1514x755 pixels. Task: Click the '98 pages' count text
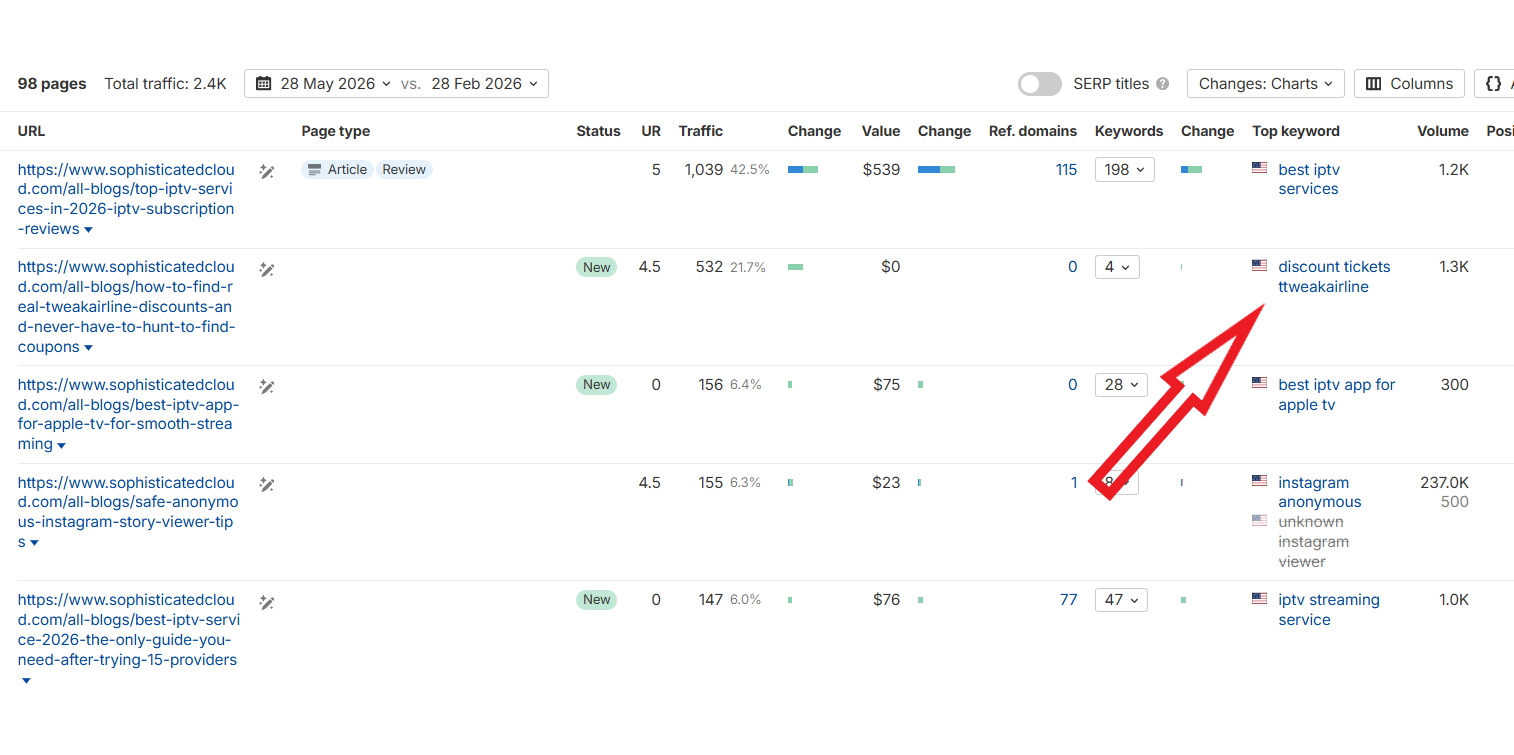coord(52,84)
